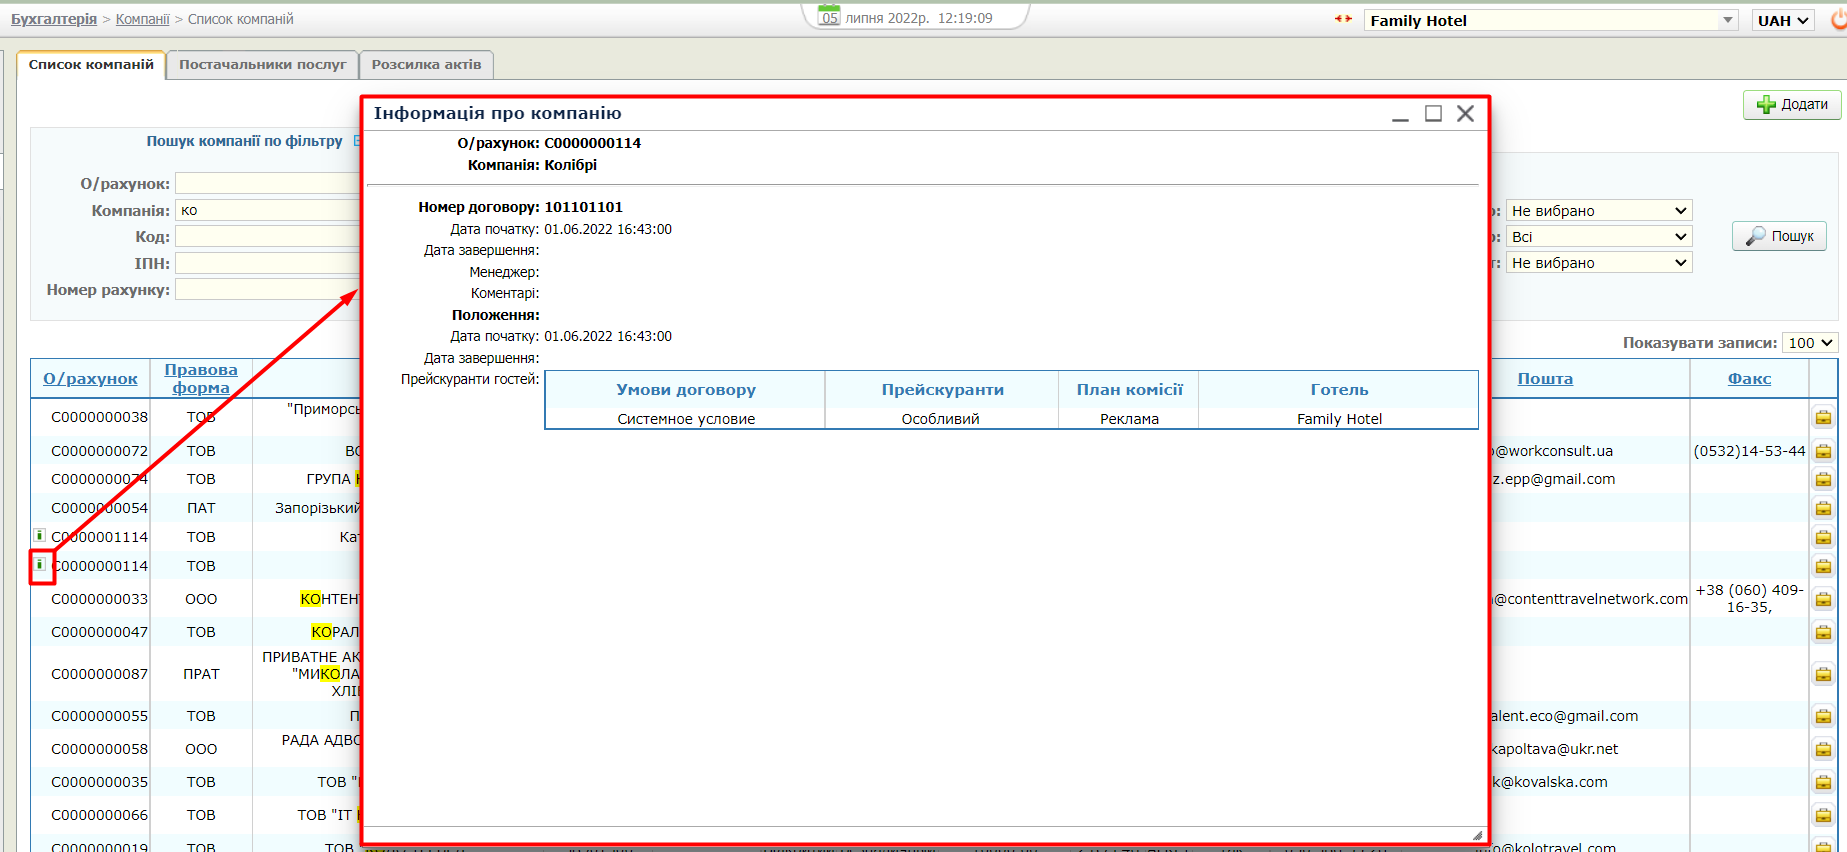Click the Пошук search button
The image size is (1847, 852).
pos(1779,236)
